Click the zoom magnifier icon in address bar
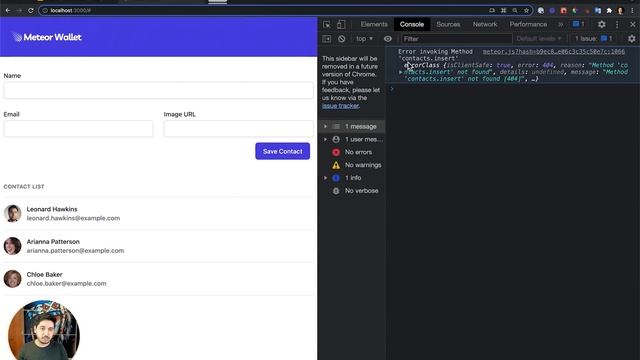Image resolution: width=640 pixels, height=360 pixels. click(515, 10)
